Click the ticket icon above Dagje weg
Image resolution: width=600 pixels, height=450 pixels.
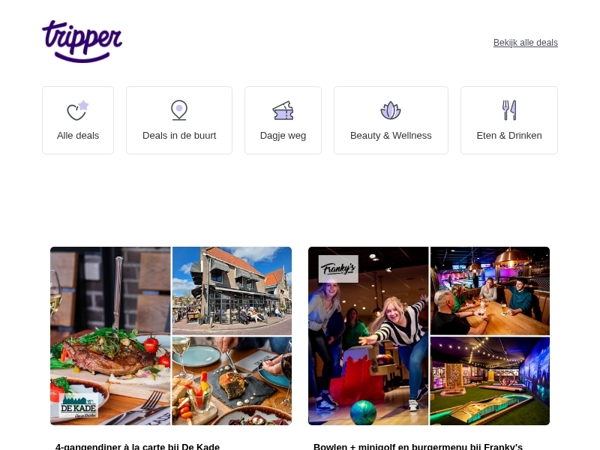click(283, 110)
